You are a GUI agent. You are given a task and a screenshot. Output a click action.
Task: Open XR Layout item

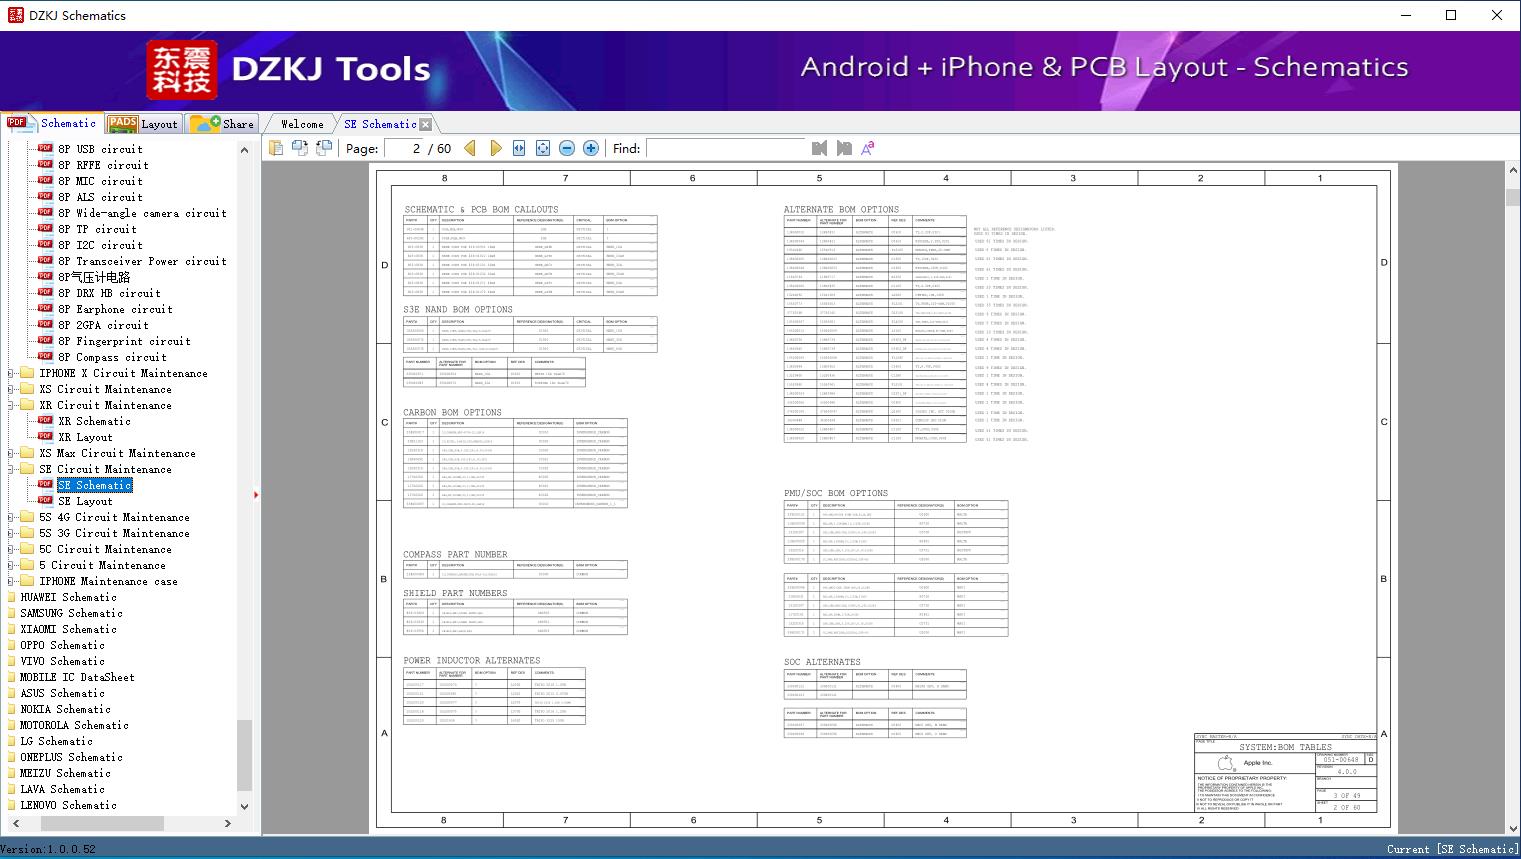click(x=85, y=437)
